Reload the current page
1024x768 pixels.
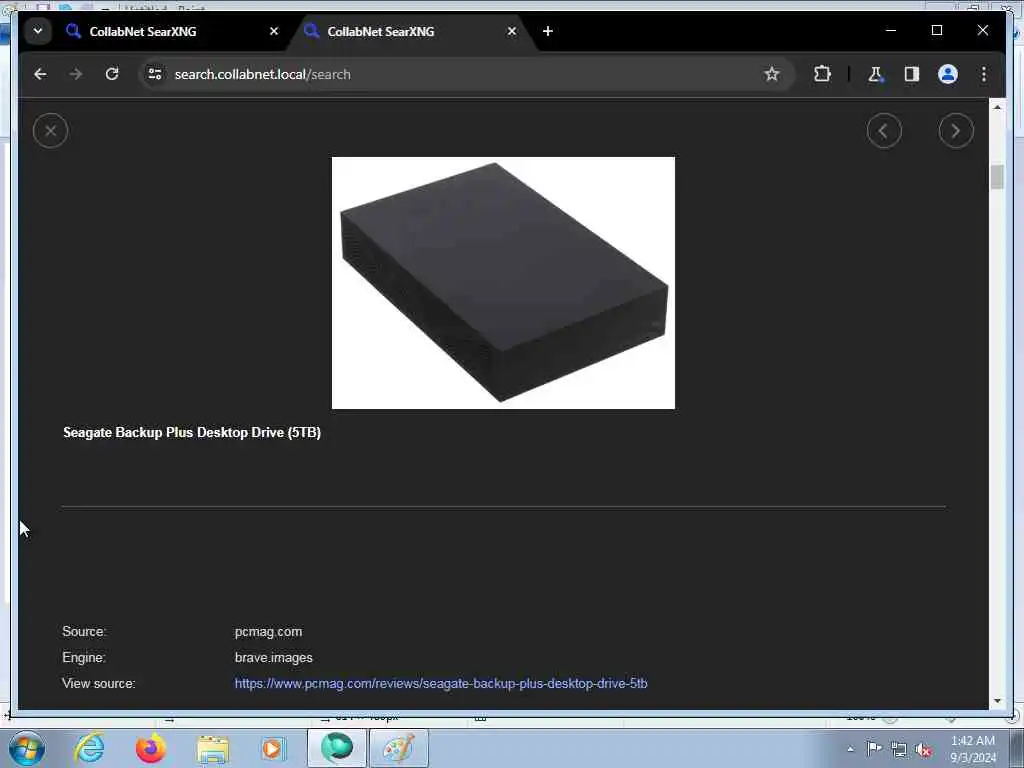click(112, 74)
